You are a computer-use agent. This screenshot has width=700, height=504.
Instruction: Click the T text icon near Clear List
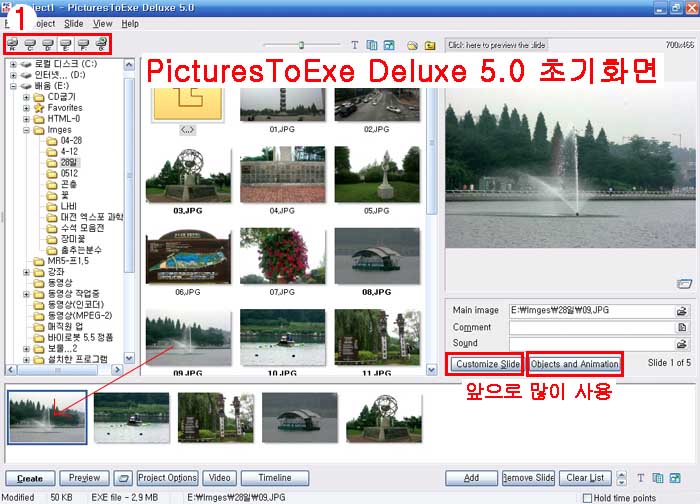tap(641, 478)
